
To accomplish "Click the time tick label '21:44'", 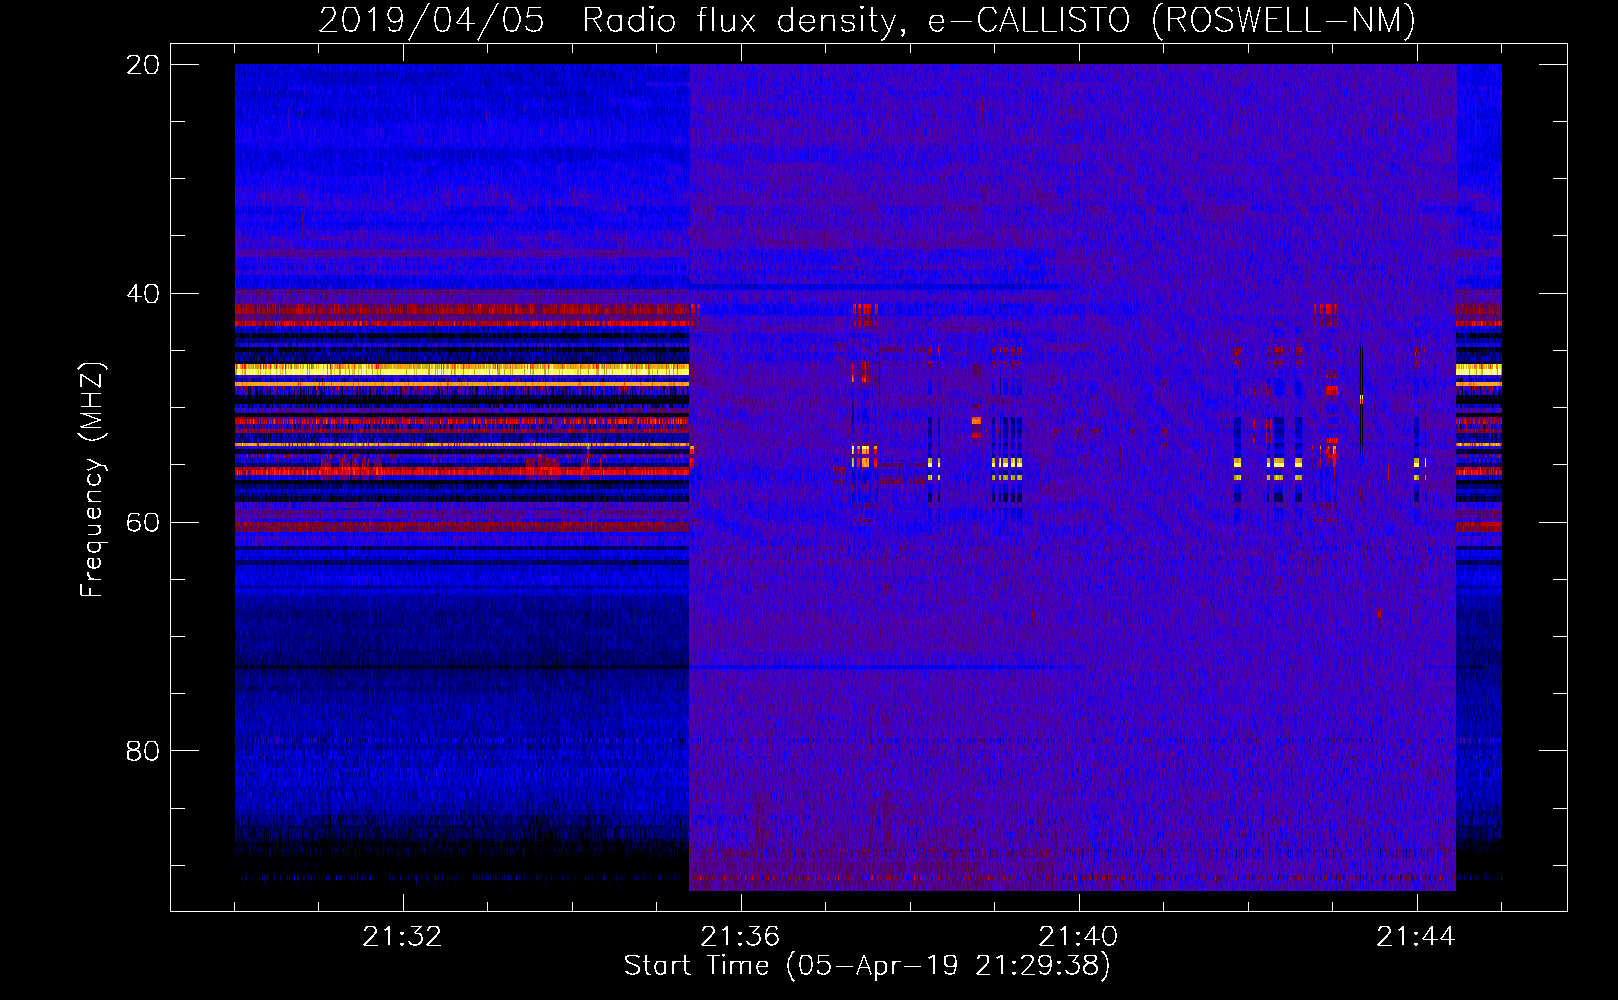I will coord(1416,937).
